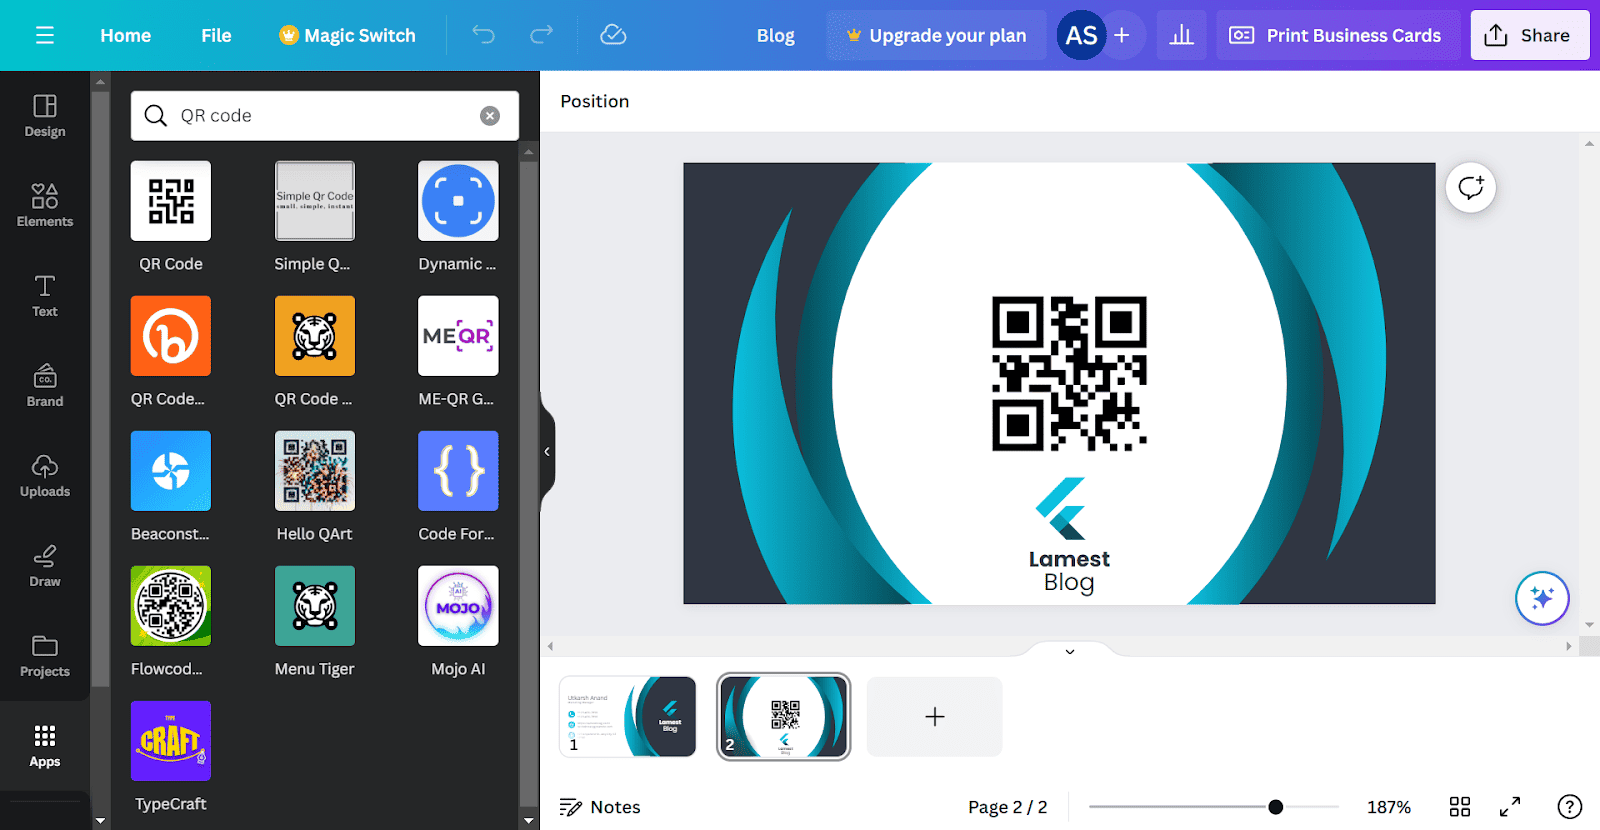
Task: Click the Page 2 / 2 indicator
Action: click(x=1007, y=807)
